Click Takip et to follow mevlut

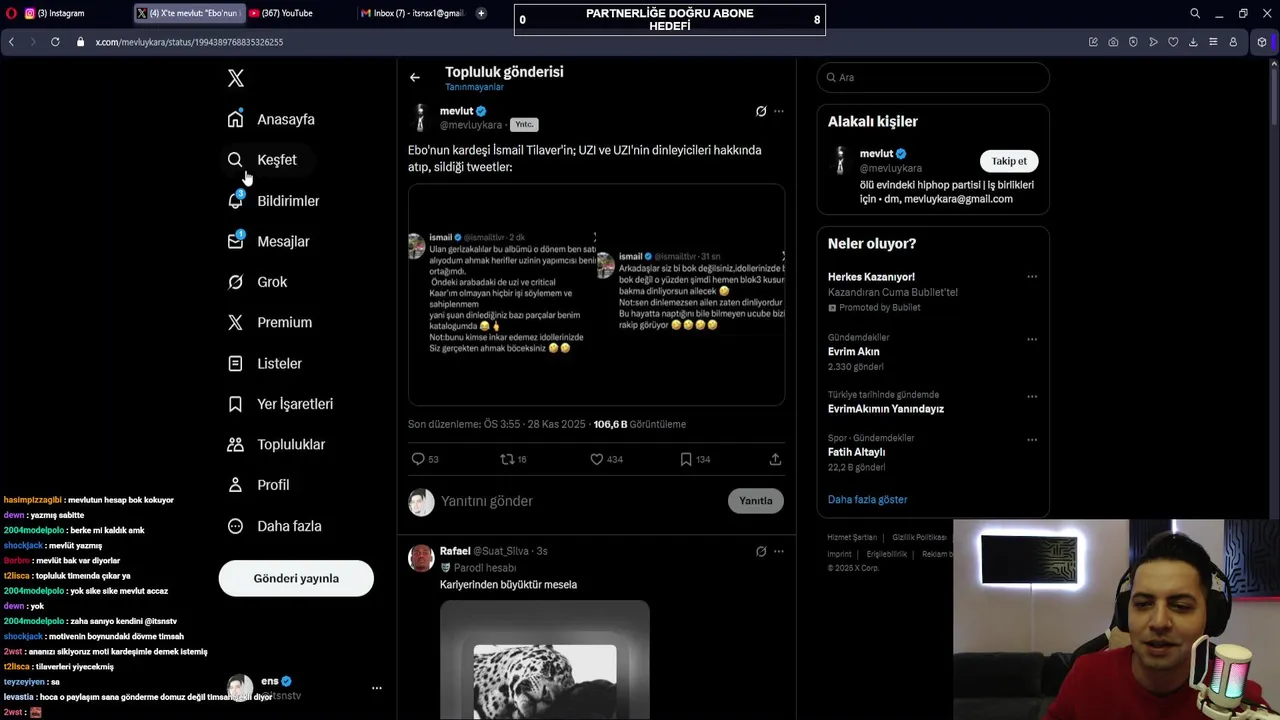(x=1009, y=161)
